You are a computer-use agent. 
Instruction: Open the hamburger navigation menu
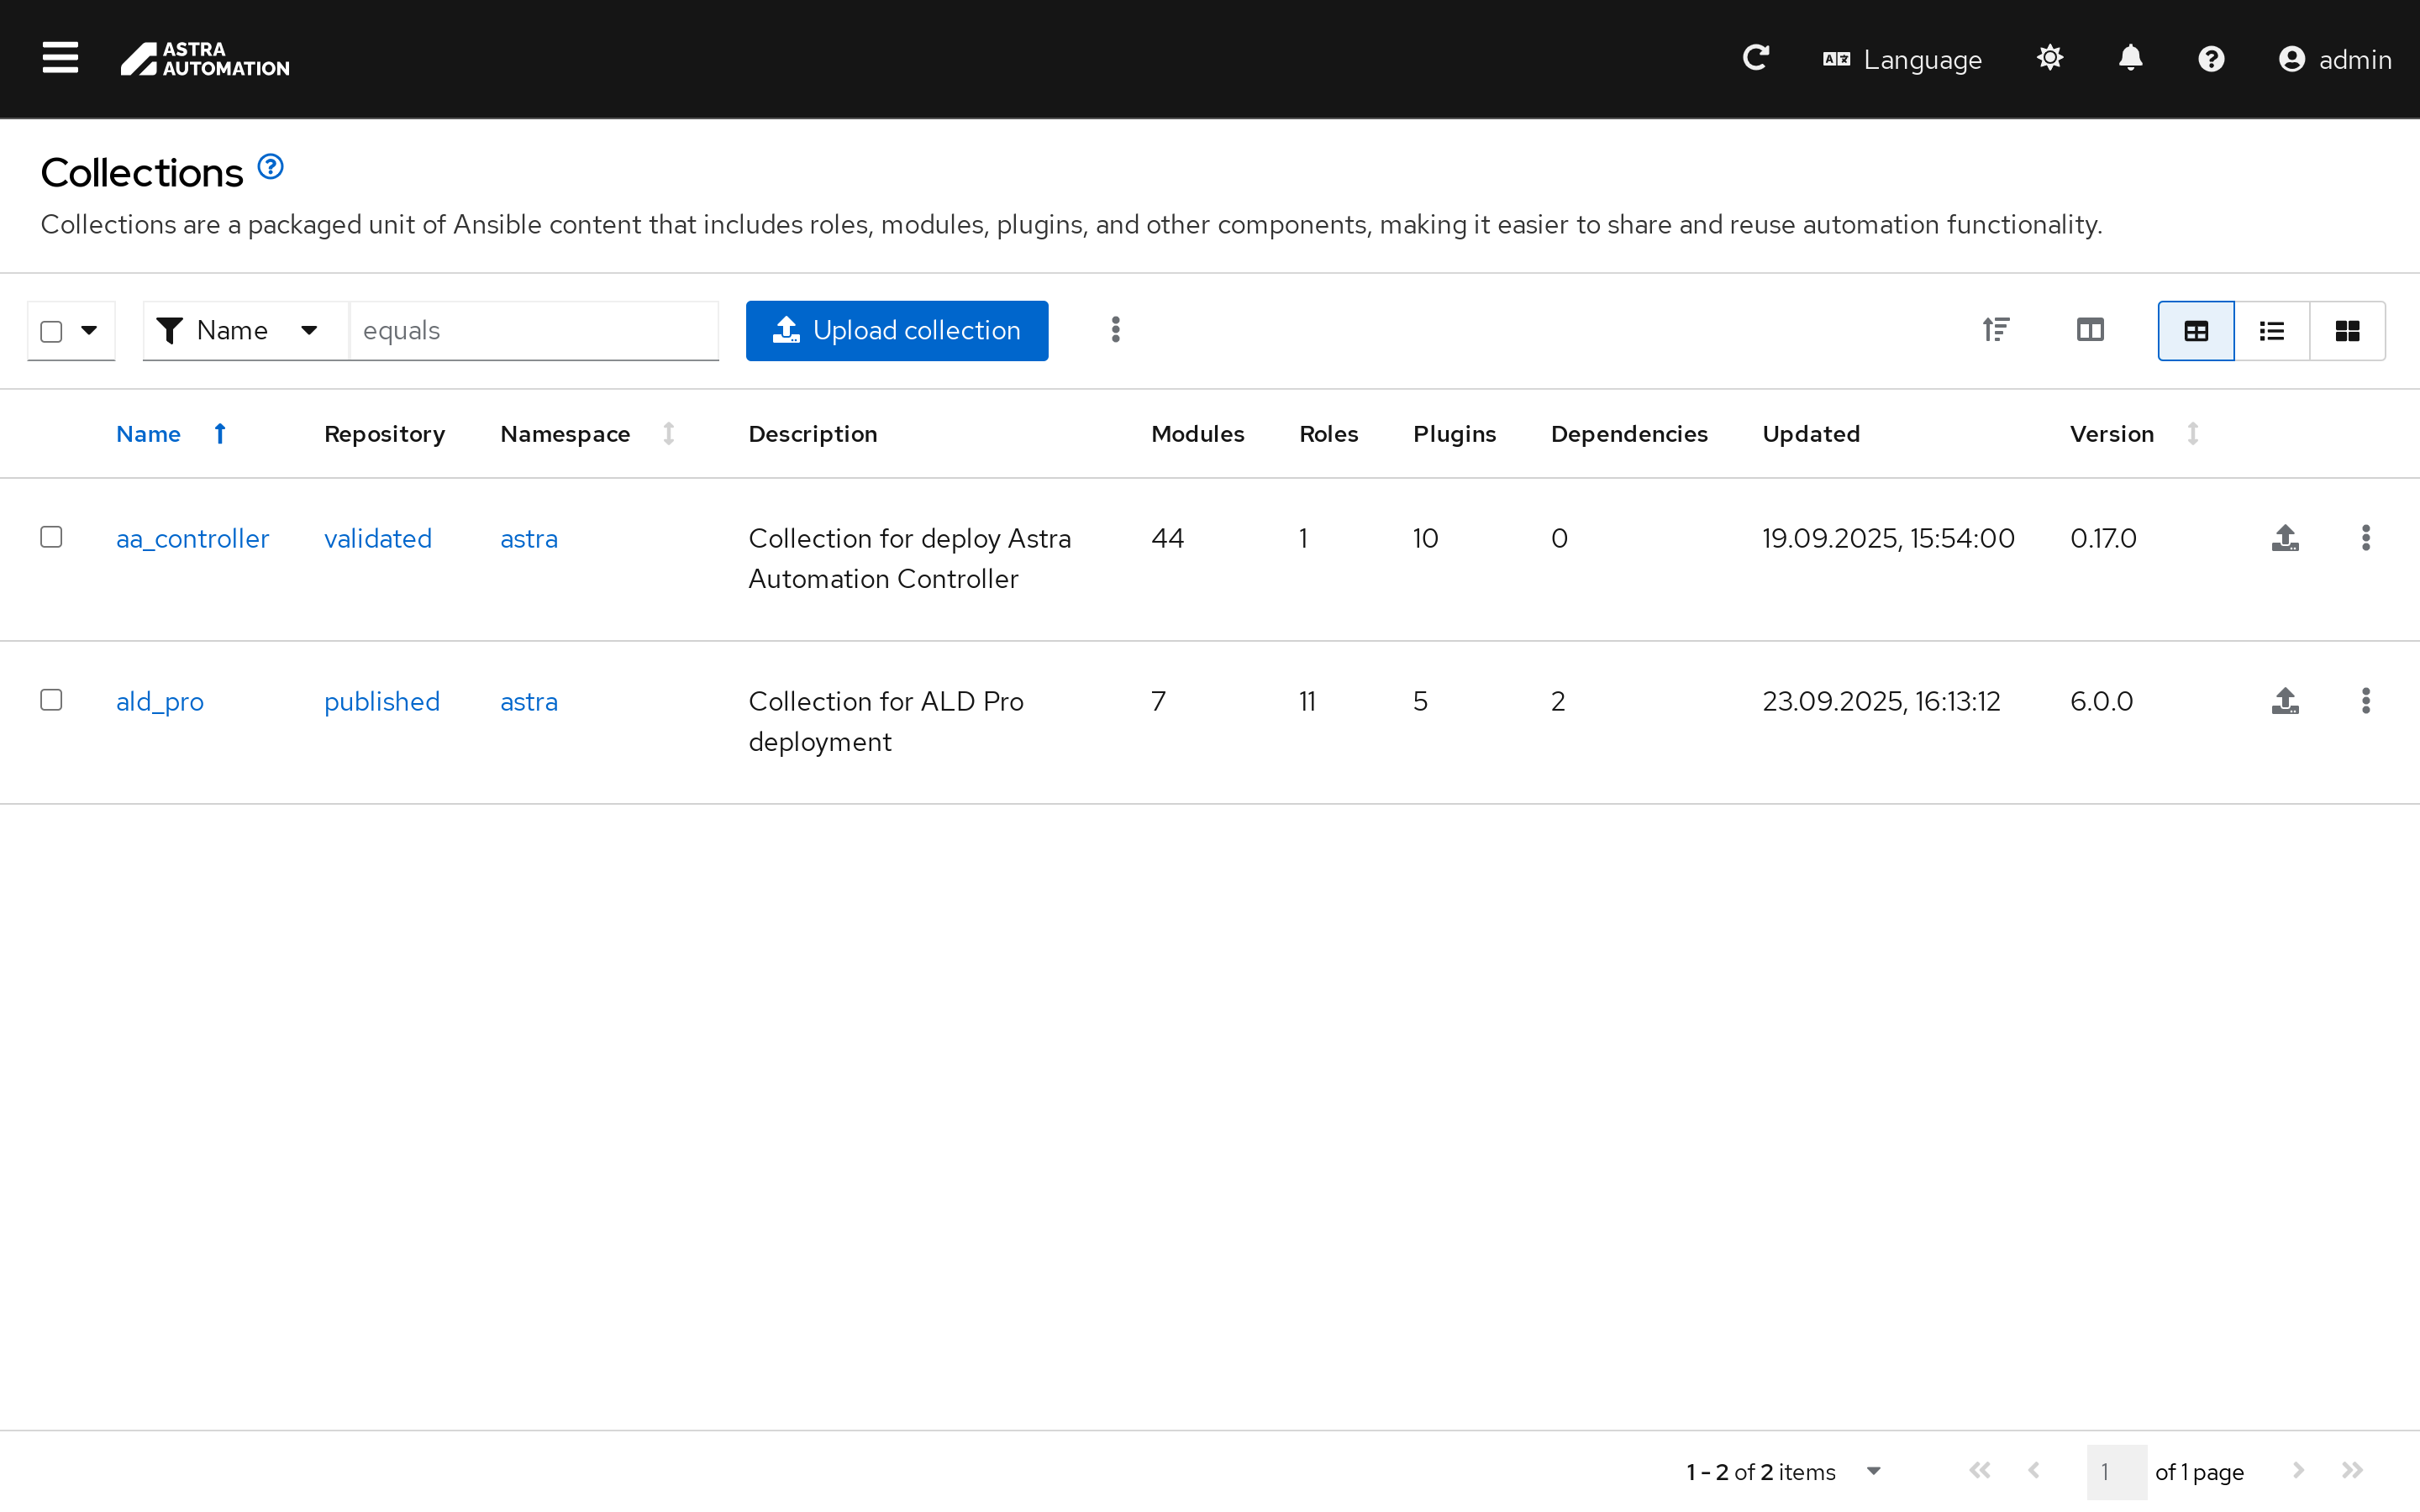pos(60,58)
